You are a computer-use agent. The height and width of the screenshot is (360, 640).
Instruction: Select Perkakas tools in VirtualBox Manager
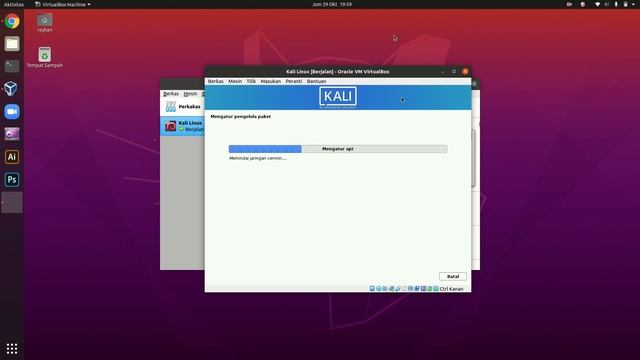coord(182,107)
